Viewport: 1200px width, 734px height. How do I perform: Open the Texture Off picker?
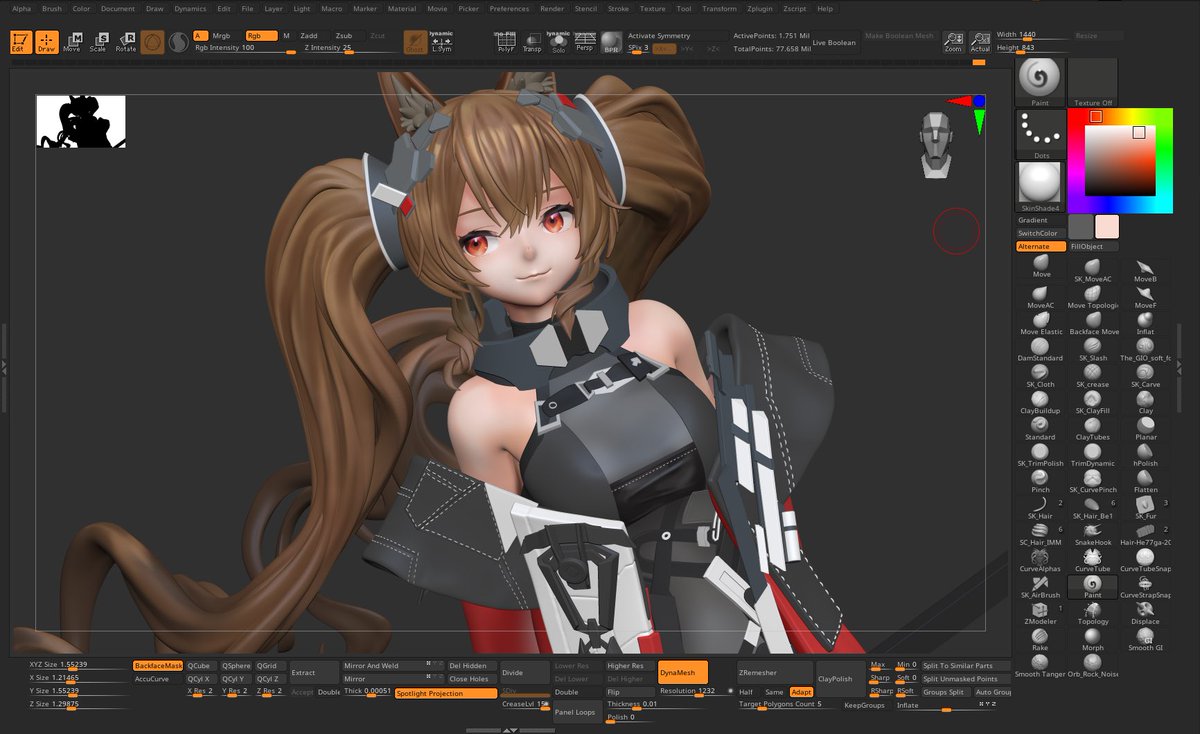click(1093, 82)
